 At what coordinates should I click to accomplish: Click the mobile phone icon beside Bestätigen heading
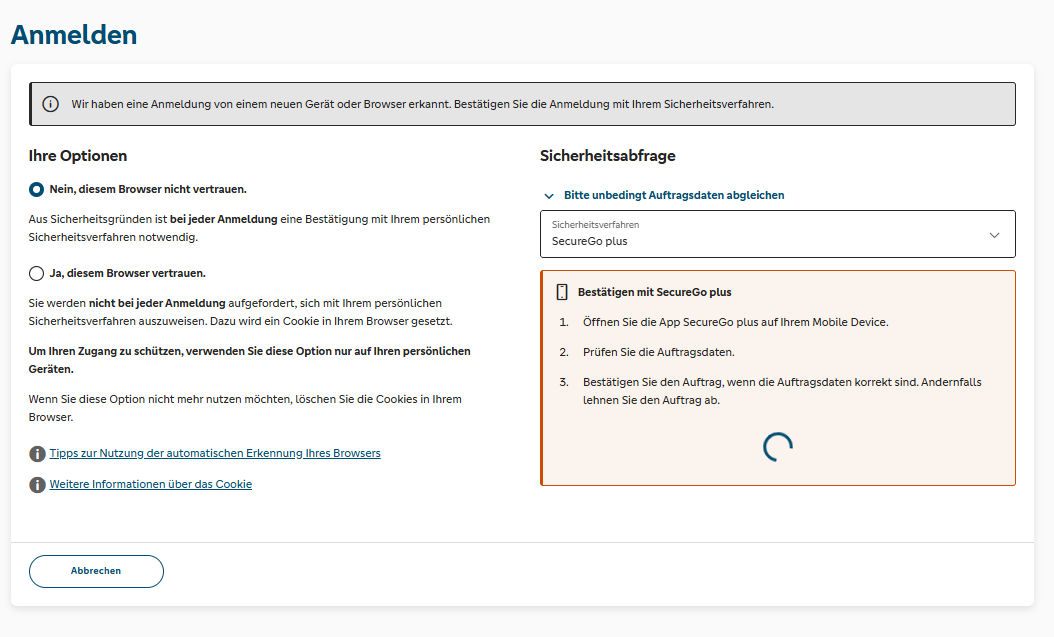point(562,292)
